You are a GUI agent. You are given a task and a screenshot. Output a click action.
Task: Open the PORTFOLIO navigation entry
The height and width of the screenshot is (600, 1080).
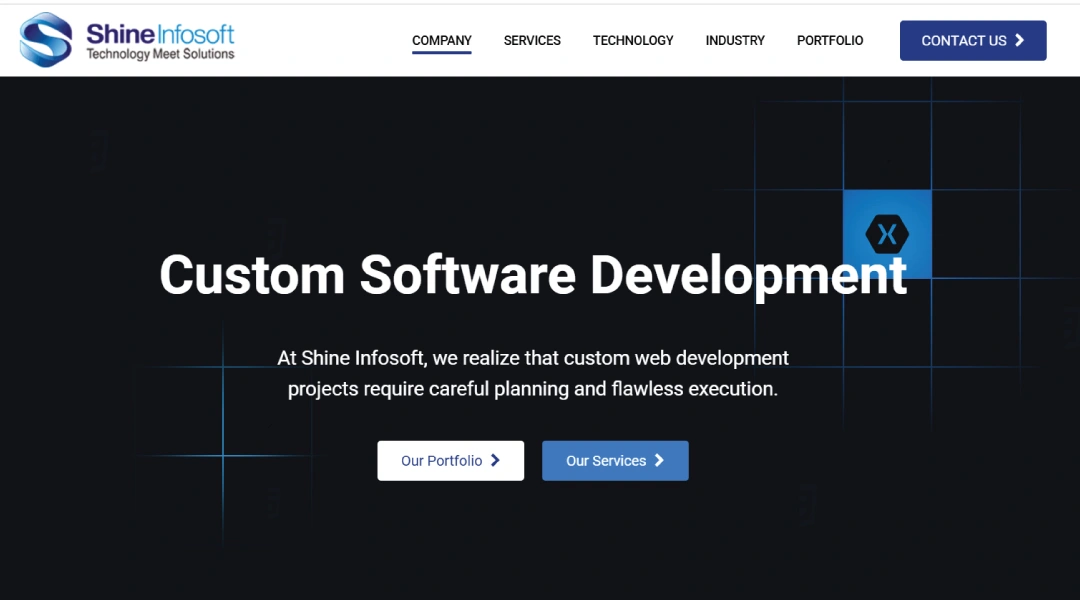tap(830, 40)
